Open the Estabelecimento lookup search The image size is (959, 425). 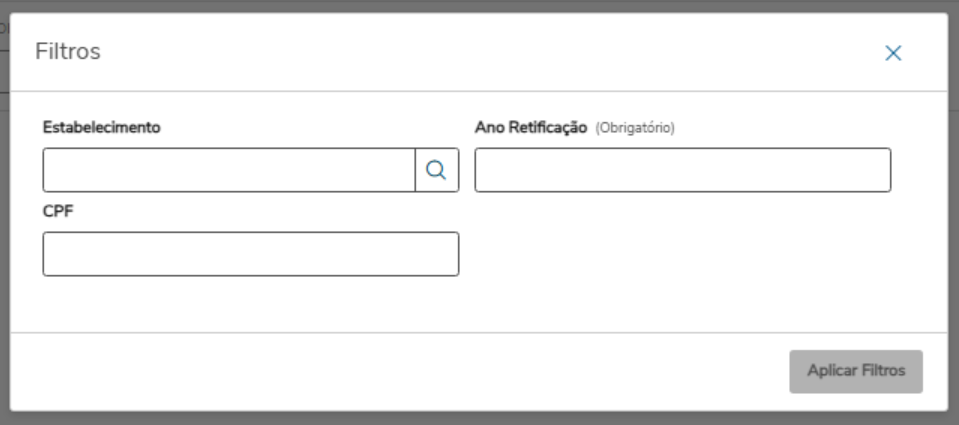(x=436, y=170)
